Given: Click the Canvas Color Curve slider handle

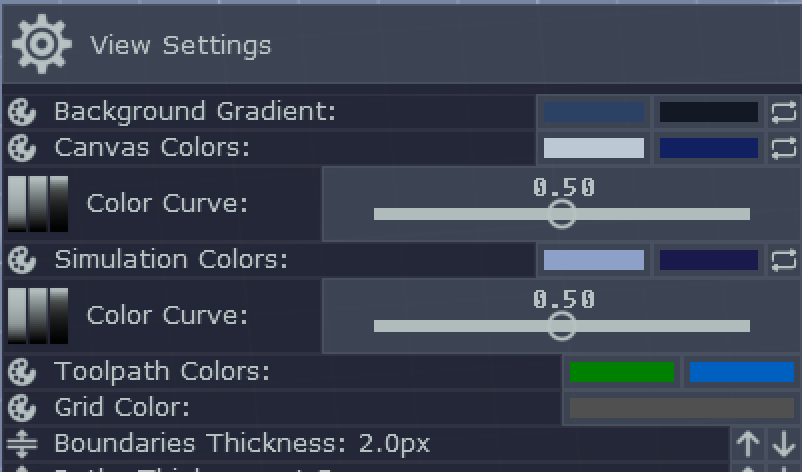Looking at the screenshot, I should [x=562, y=214].
